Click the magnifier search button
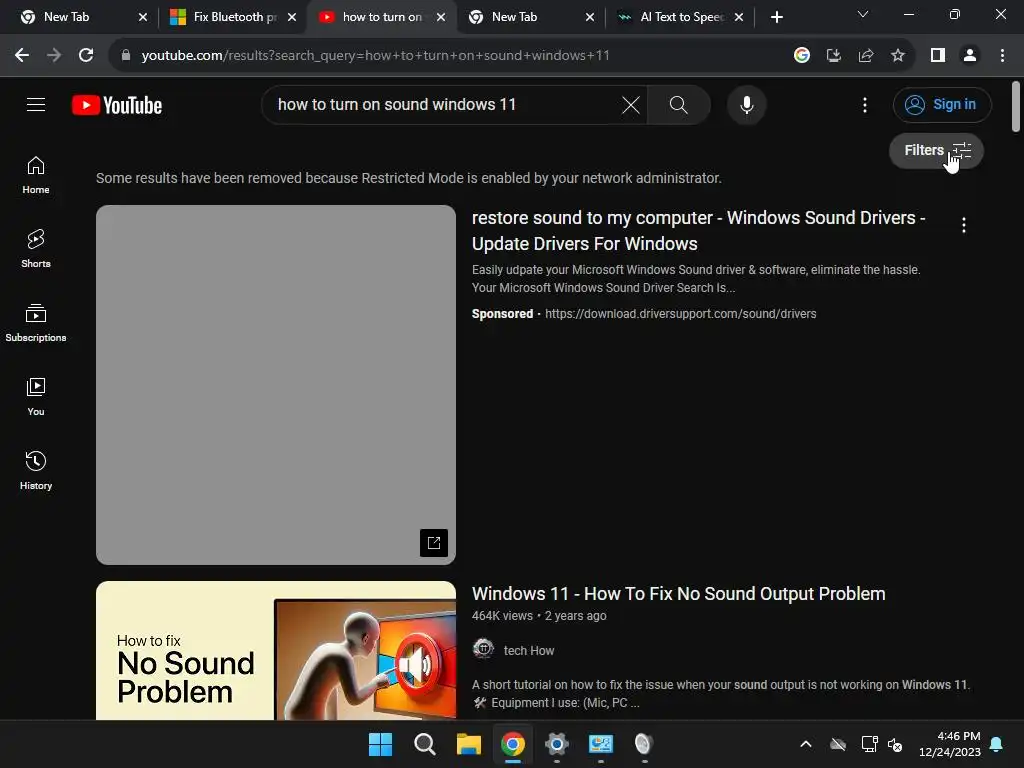 coord(679,104)
